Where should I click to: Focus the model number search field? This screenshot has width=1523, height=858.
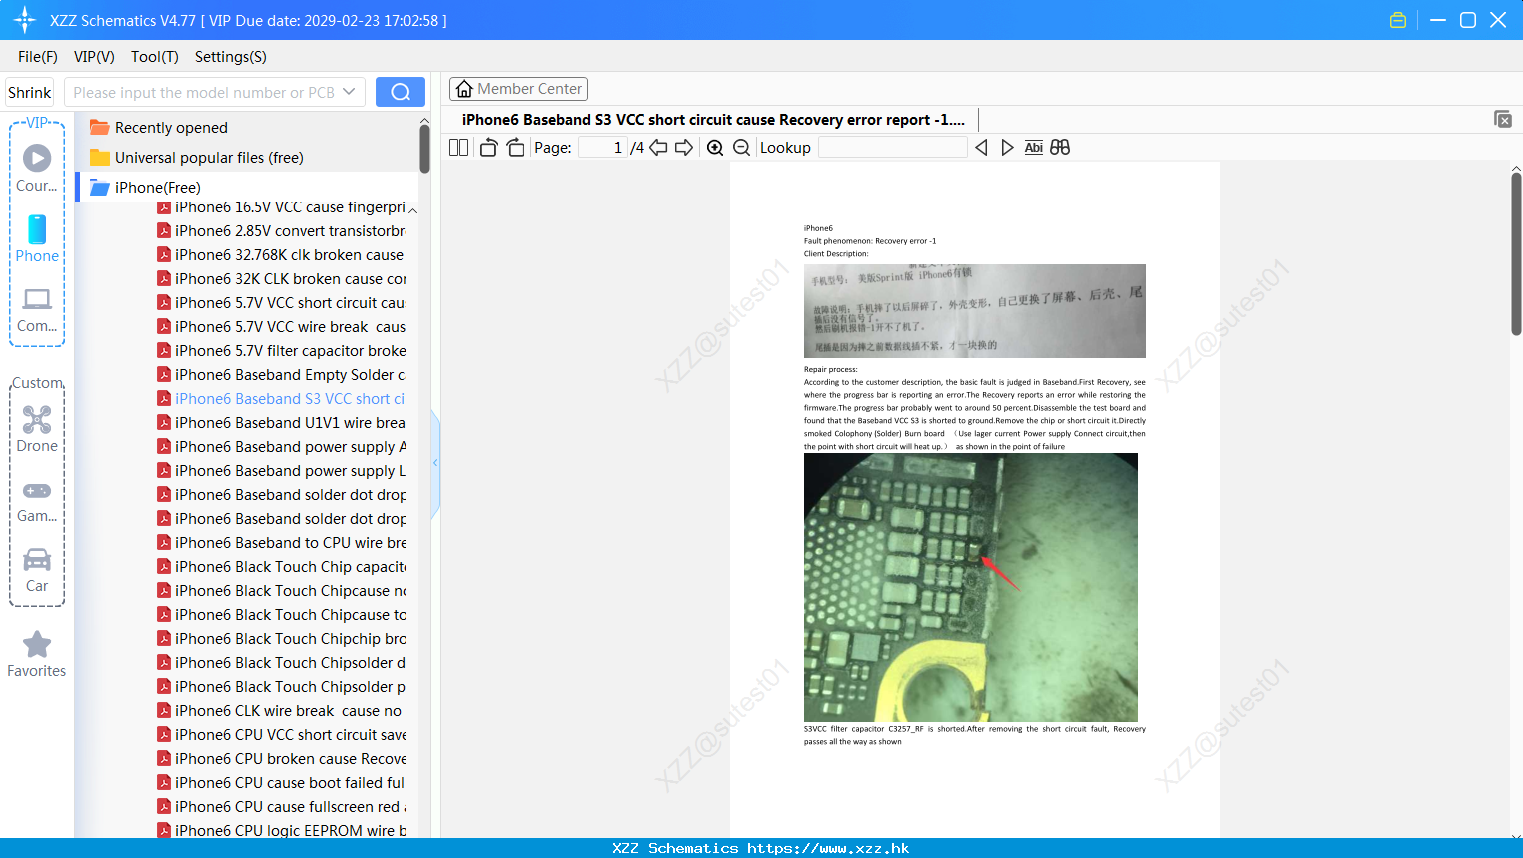[203, 92]
